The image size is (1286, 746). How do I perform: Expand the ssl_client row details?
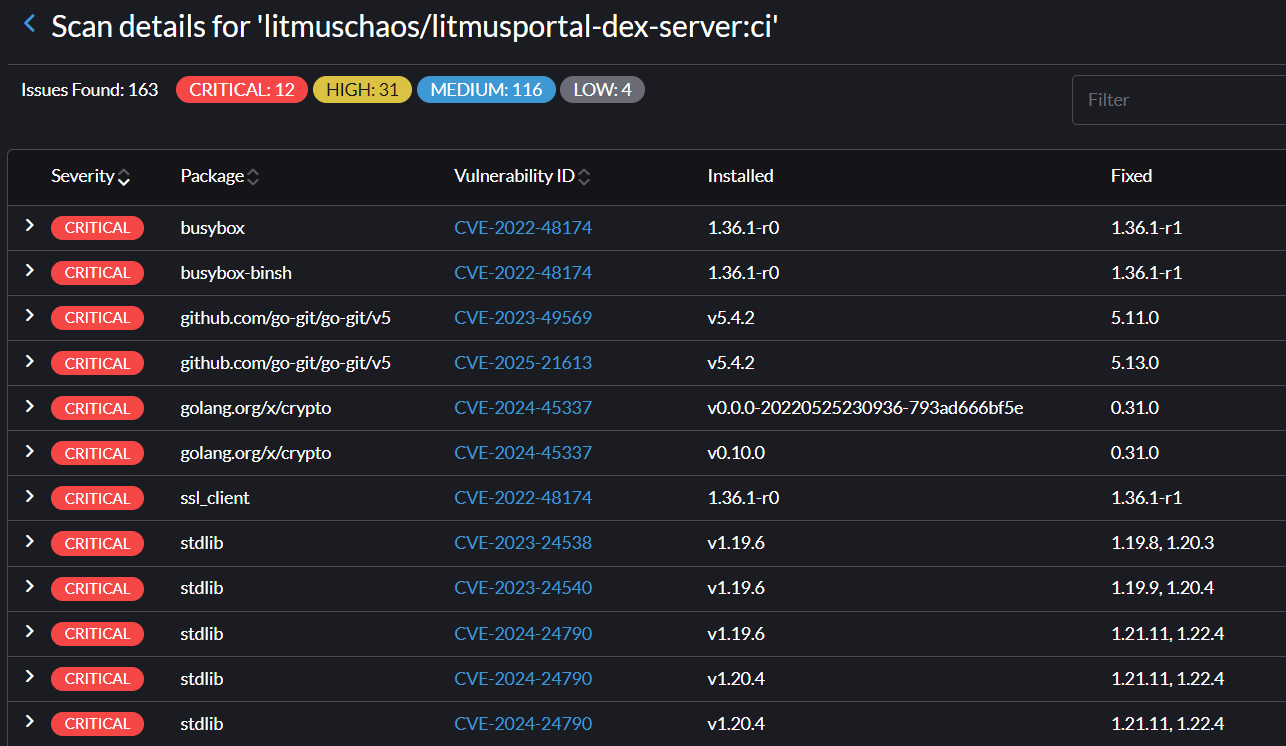point(29,497)
